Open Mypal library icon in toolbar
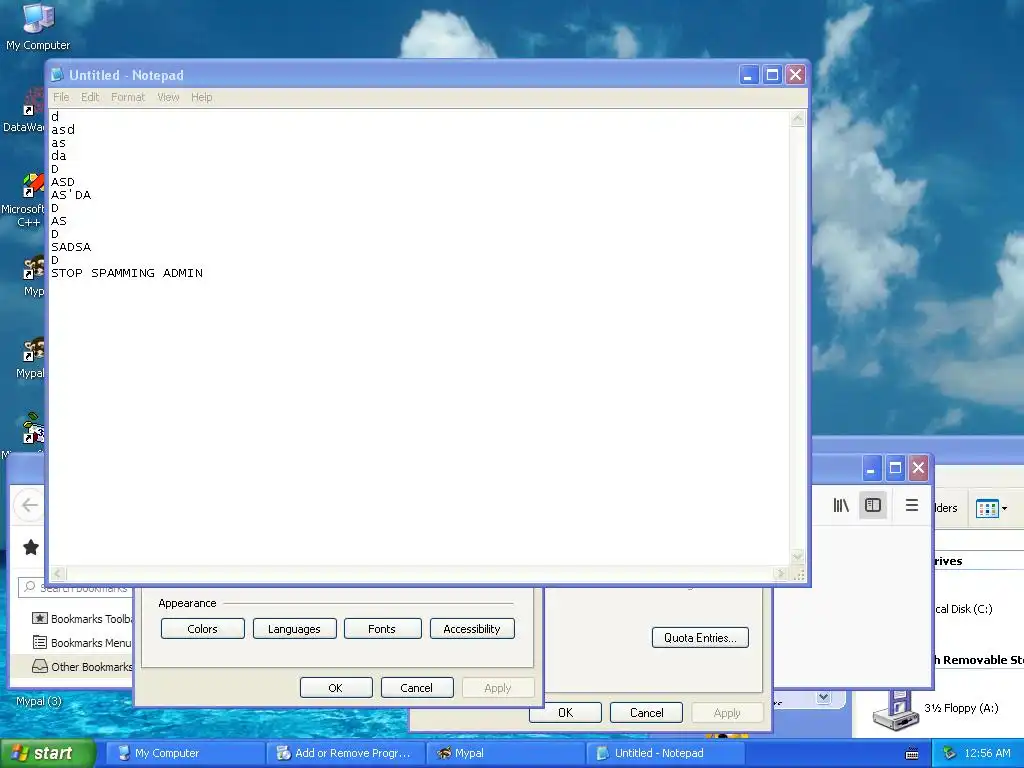 (x=841, y=505)
